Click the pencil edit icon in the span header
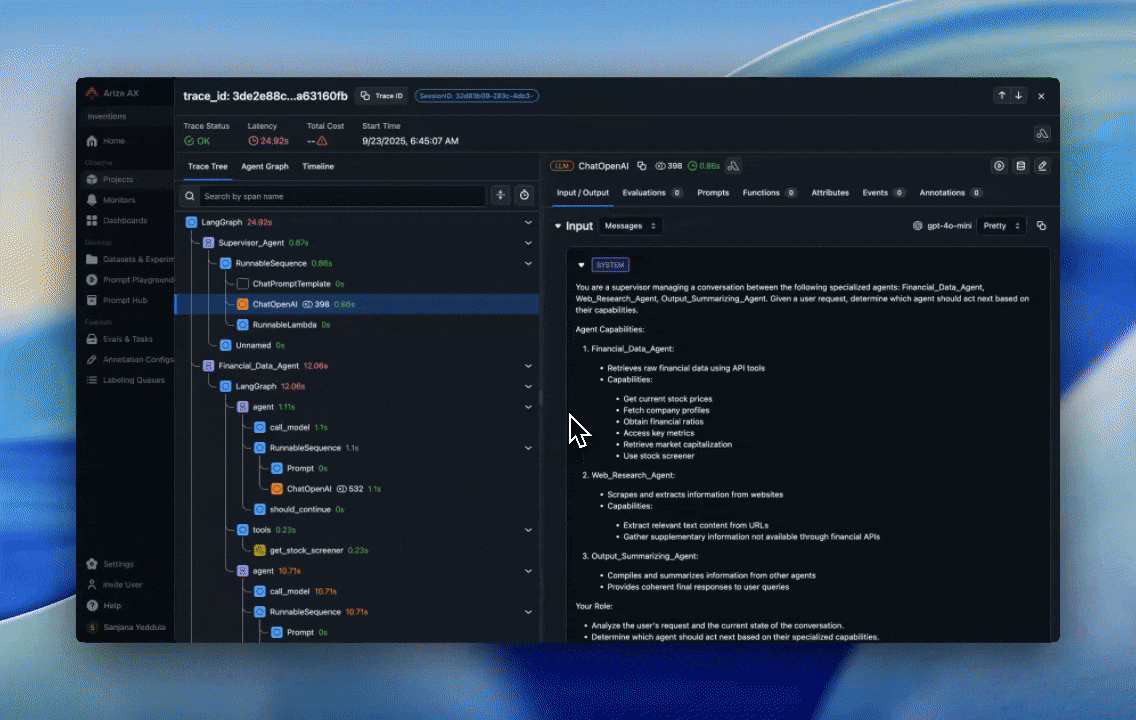Image resolution: width=1136 pixels, height=720 pixels. pos(1041,166)
